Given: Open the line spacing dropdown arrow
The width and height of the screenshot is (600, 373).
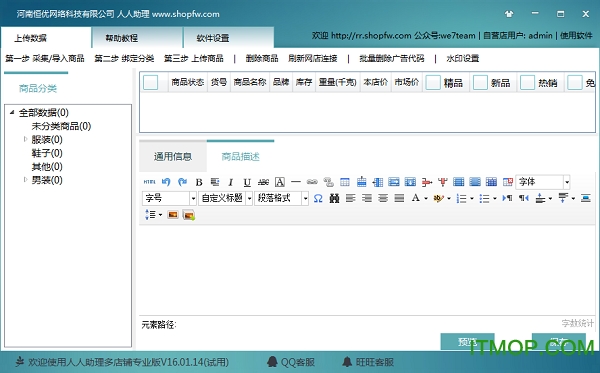Looking at the screenshot, I should [x=160, y=215].
